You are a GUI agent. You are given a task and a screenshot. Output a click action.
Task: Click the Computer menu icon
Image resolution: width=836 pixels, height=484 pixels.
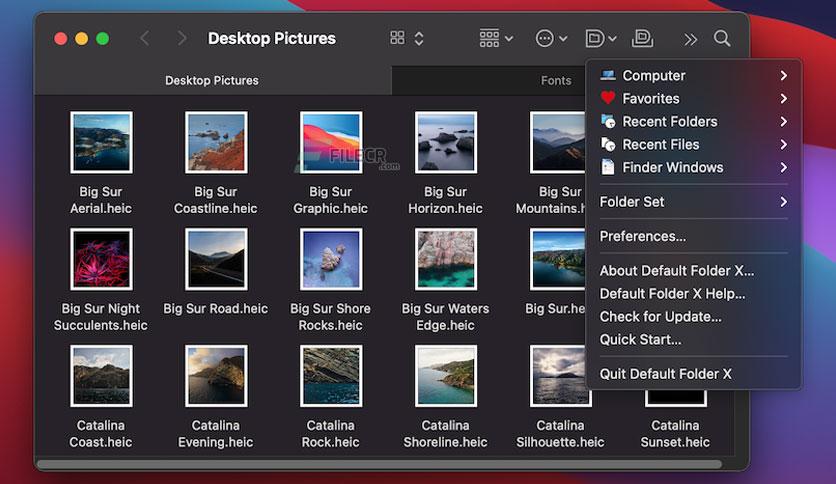pyautogui.click(x=608, y=75)
